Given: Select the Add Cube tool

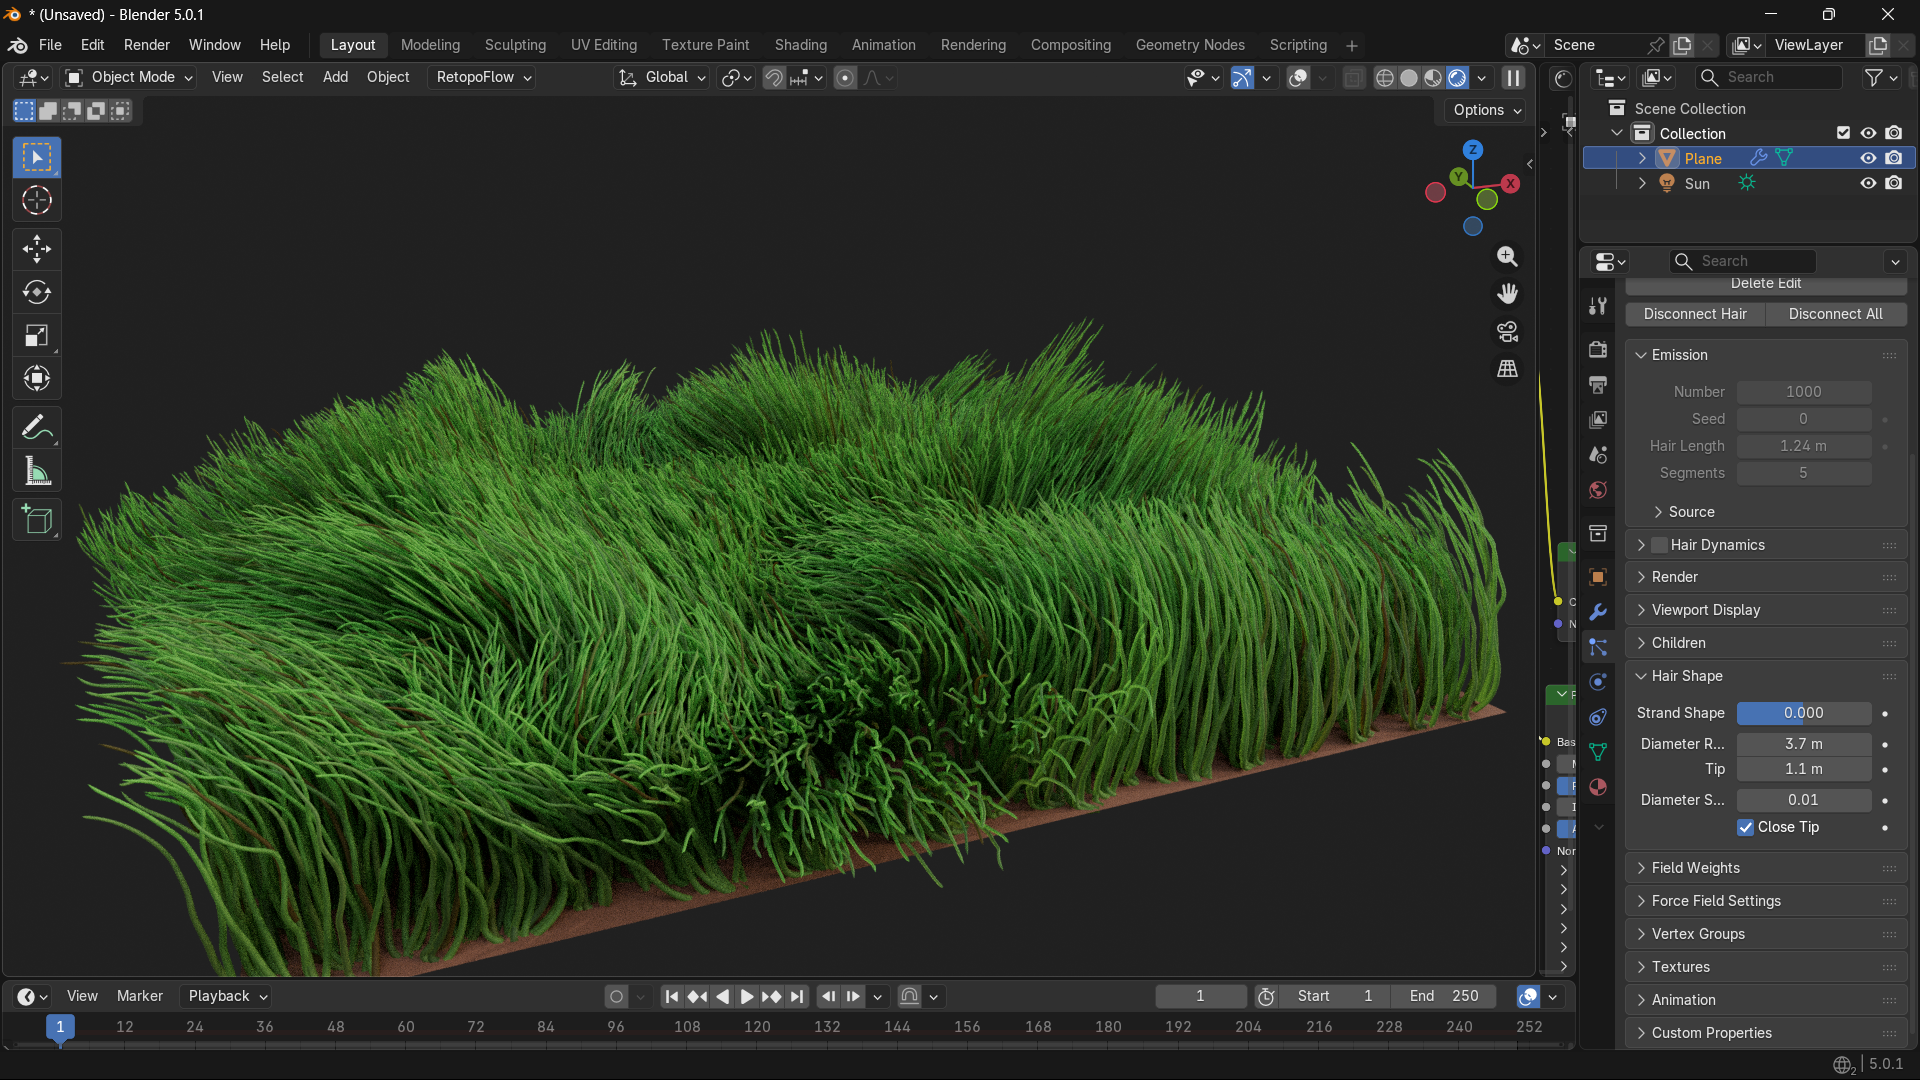Looking at the screenshot, I should [37, 520].
